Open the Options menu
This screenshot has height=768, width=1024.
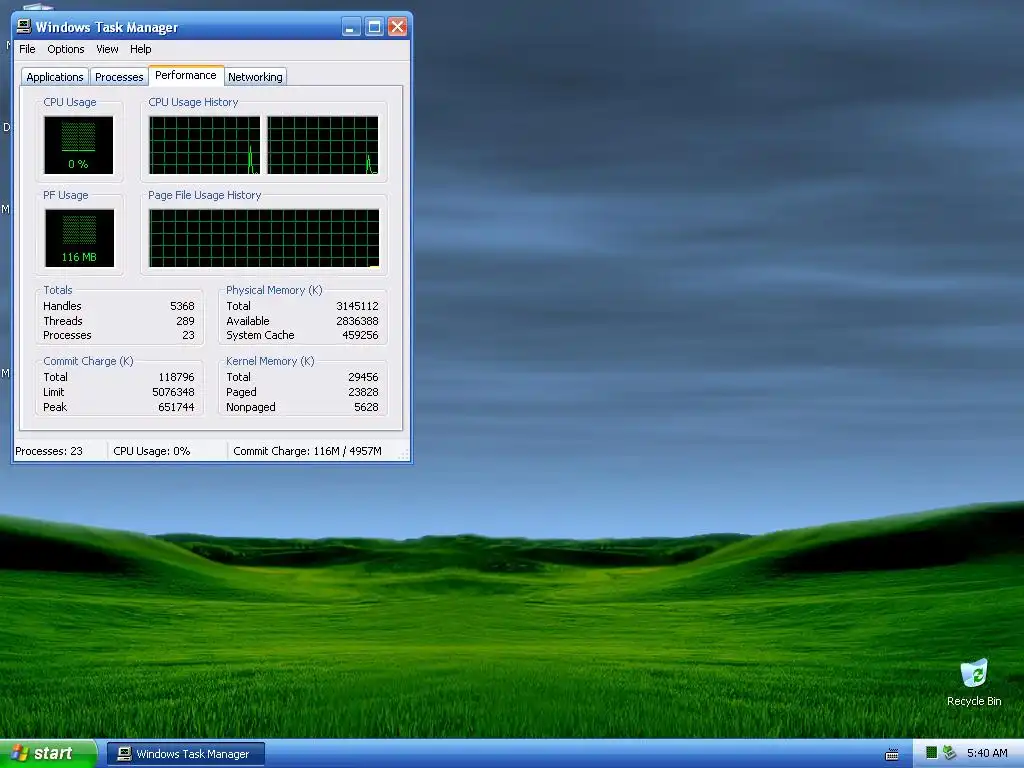pyautogui.click(x=65, y=49)
